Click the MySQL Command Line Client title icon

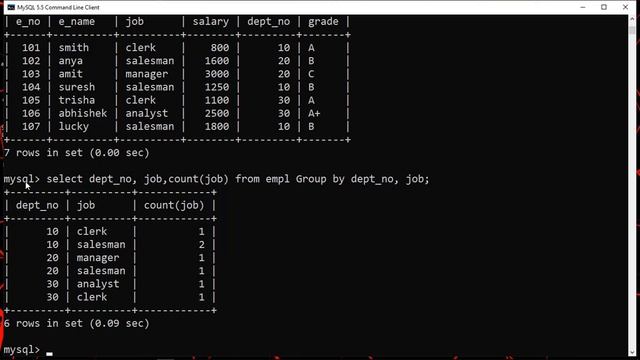point(11,7)
